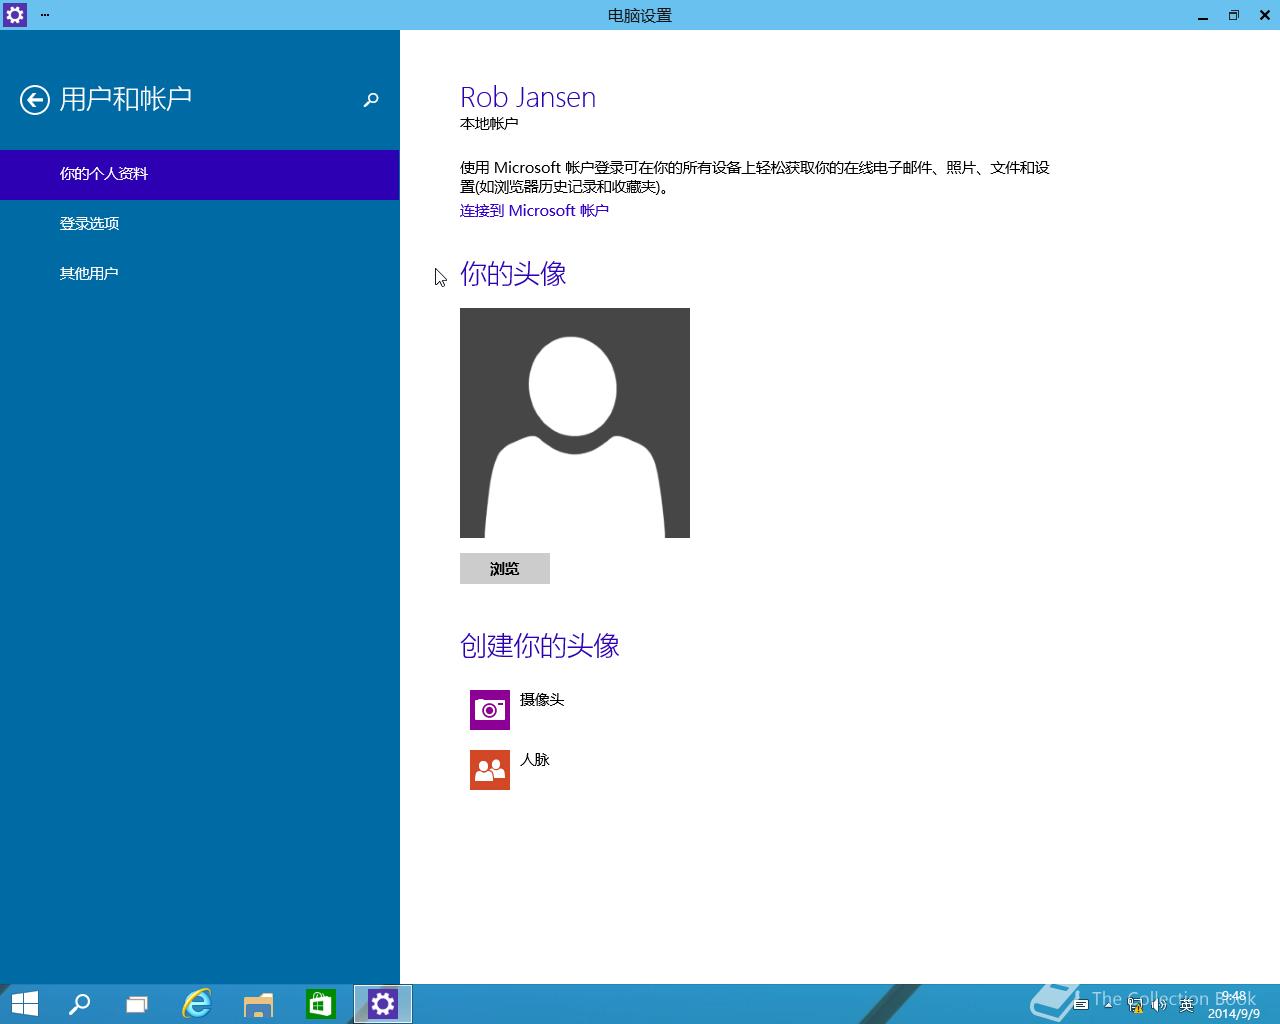Open taskbar Search magnifier
The height and width of the screenshot is (1024, 1280).
pyautogui.click(x=79, y=1004)
